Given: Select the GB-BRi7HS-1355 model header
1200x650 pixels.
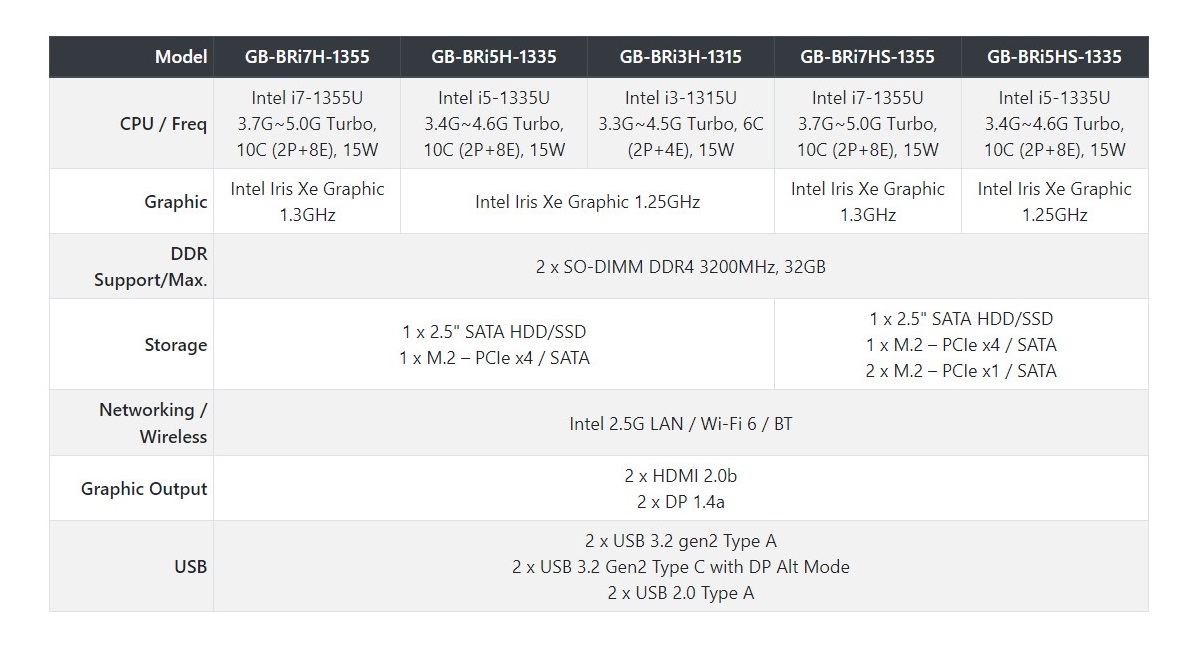Looking at the screenshot, I should (x=867, y=57).
